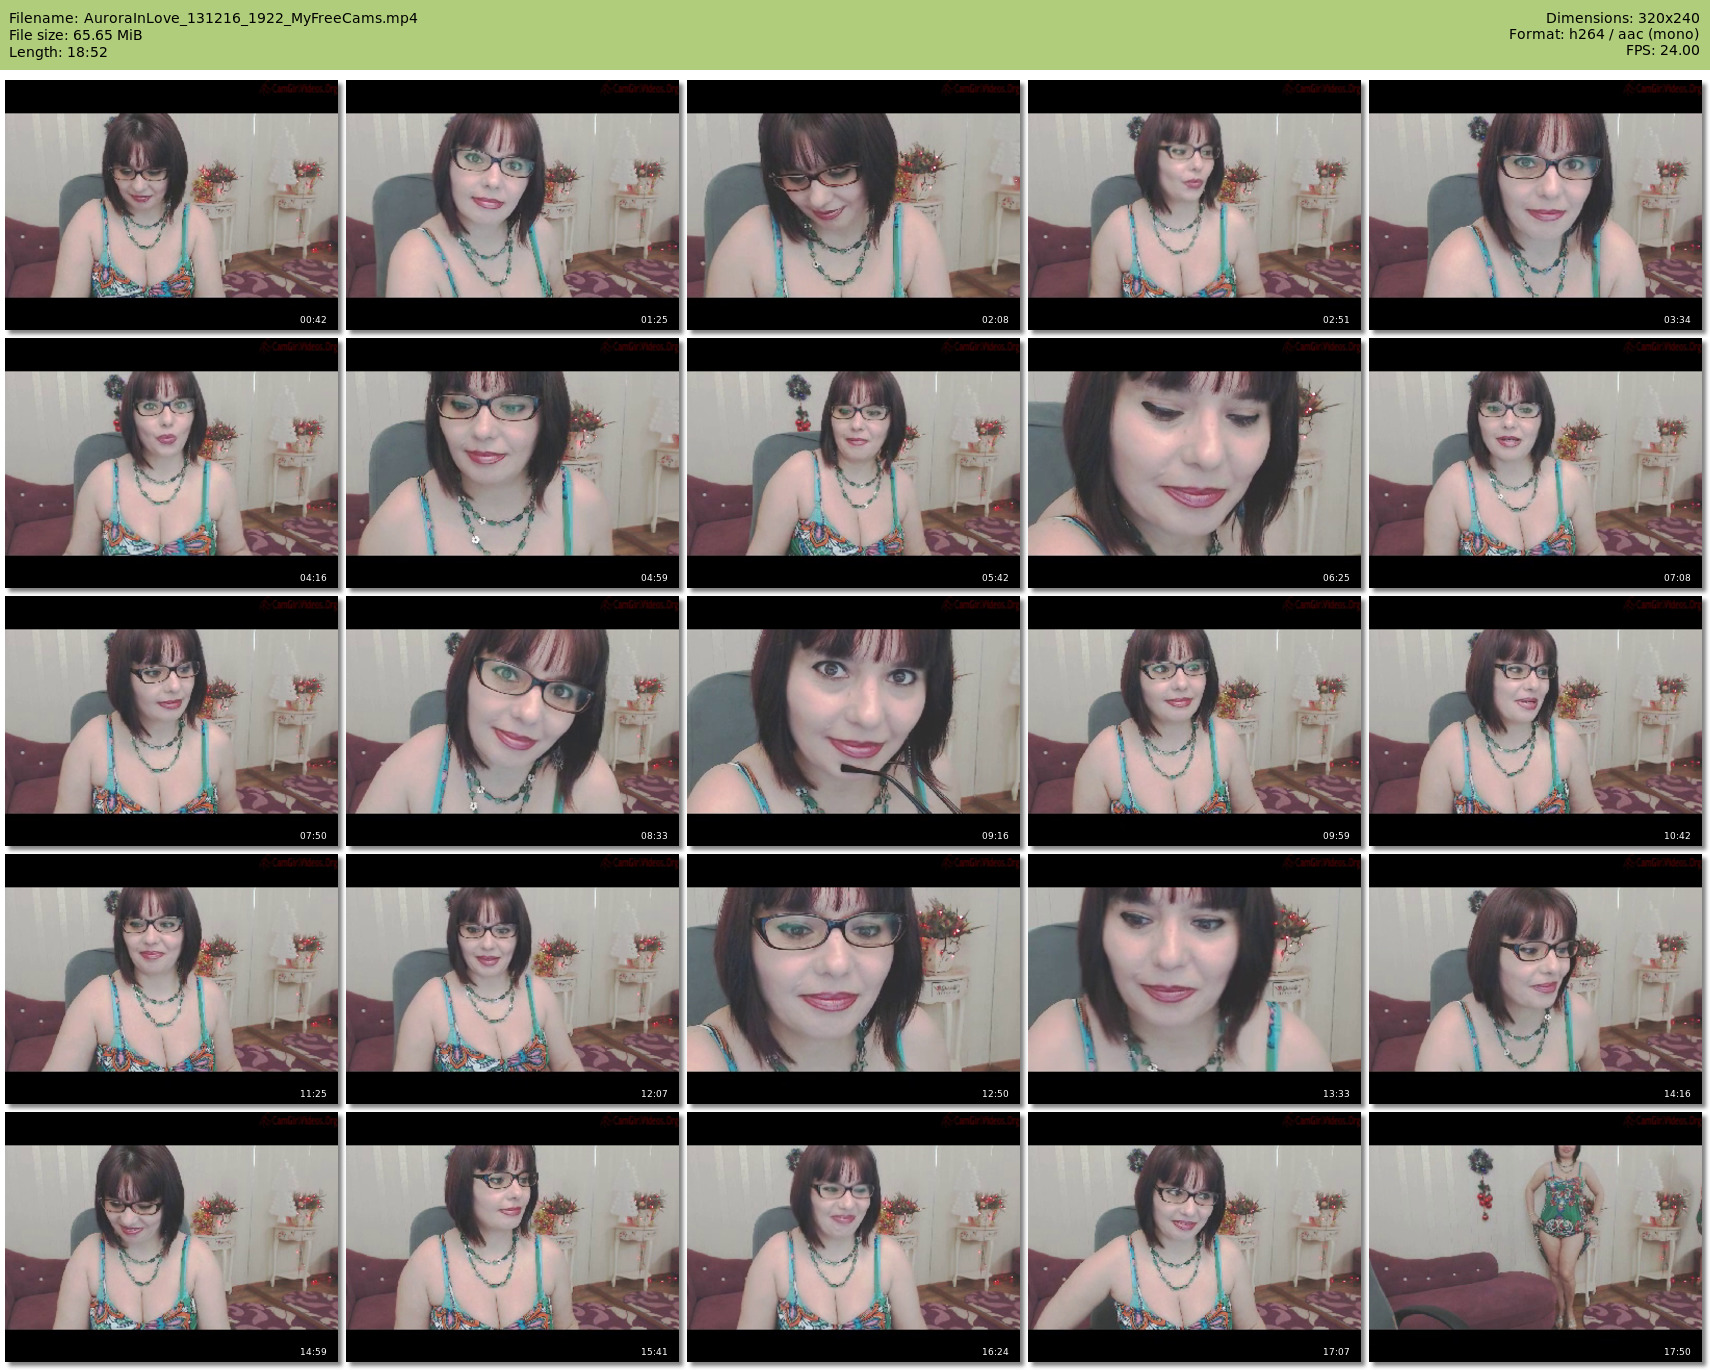Click the Length 18:52 text
The height and width of the screenshot is (1370, 1710).
click(58, 52)
